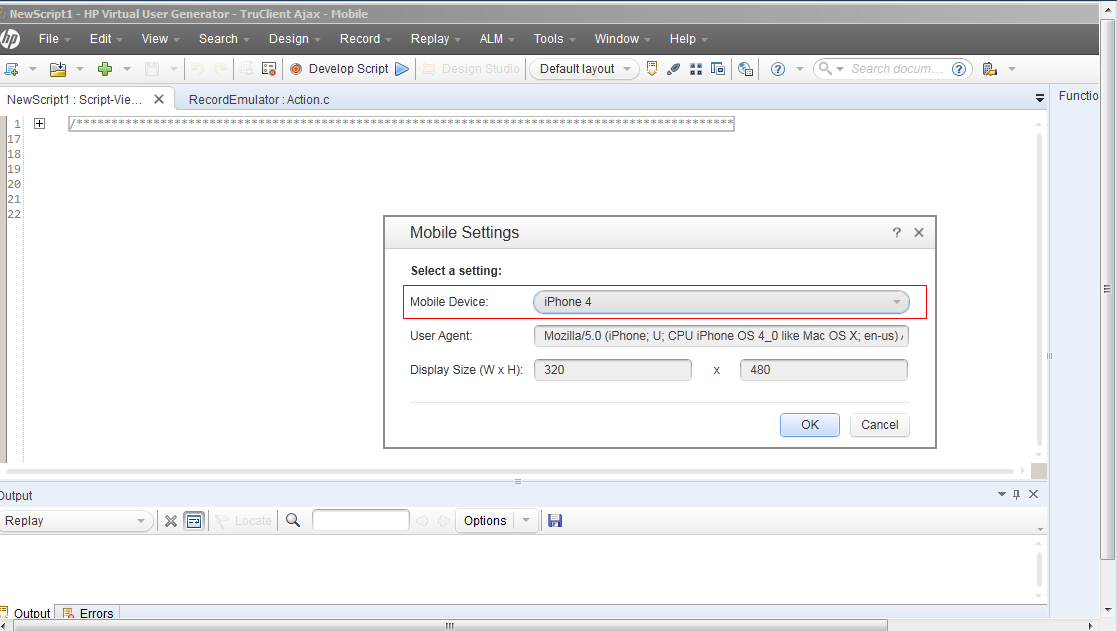The height and width of the screenshot is (631, 1117).
Task: Click the display height field showing 480
Action: [x=824, y=370]
